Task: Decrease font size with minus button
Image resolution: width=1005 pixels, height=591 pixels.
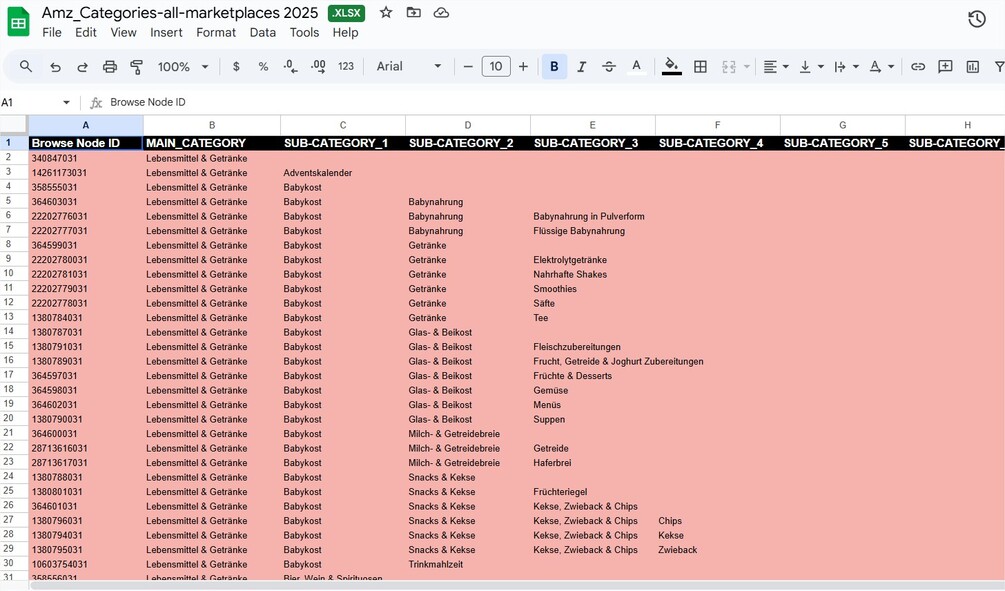Action: pyautogui.click(x=468, y=66)
